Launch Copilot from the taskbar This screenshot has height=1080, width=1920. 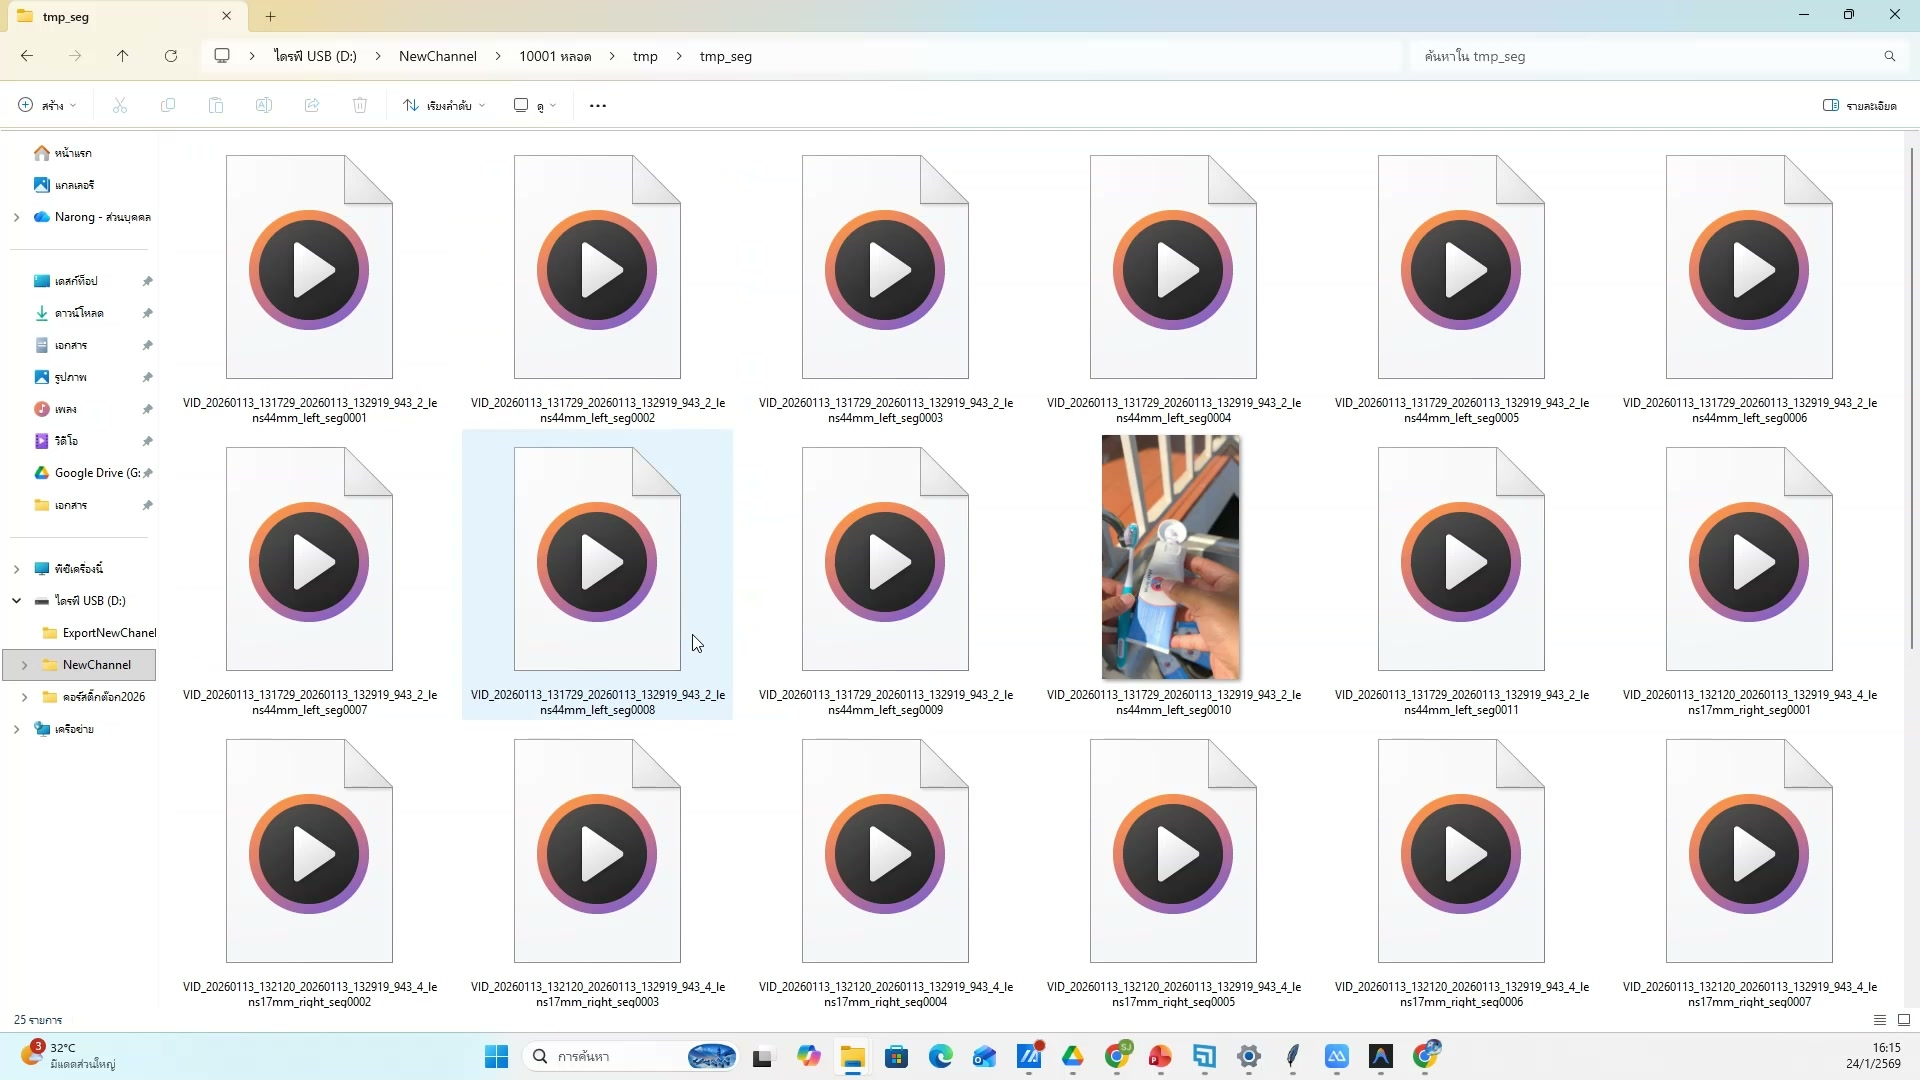tap(808, 1056)
